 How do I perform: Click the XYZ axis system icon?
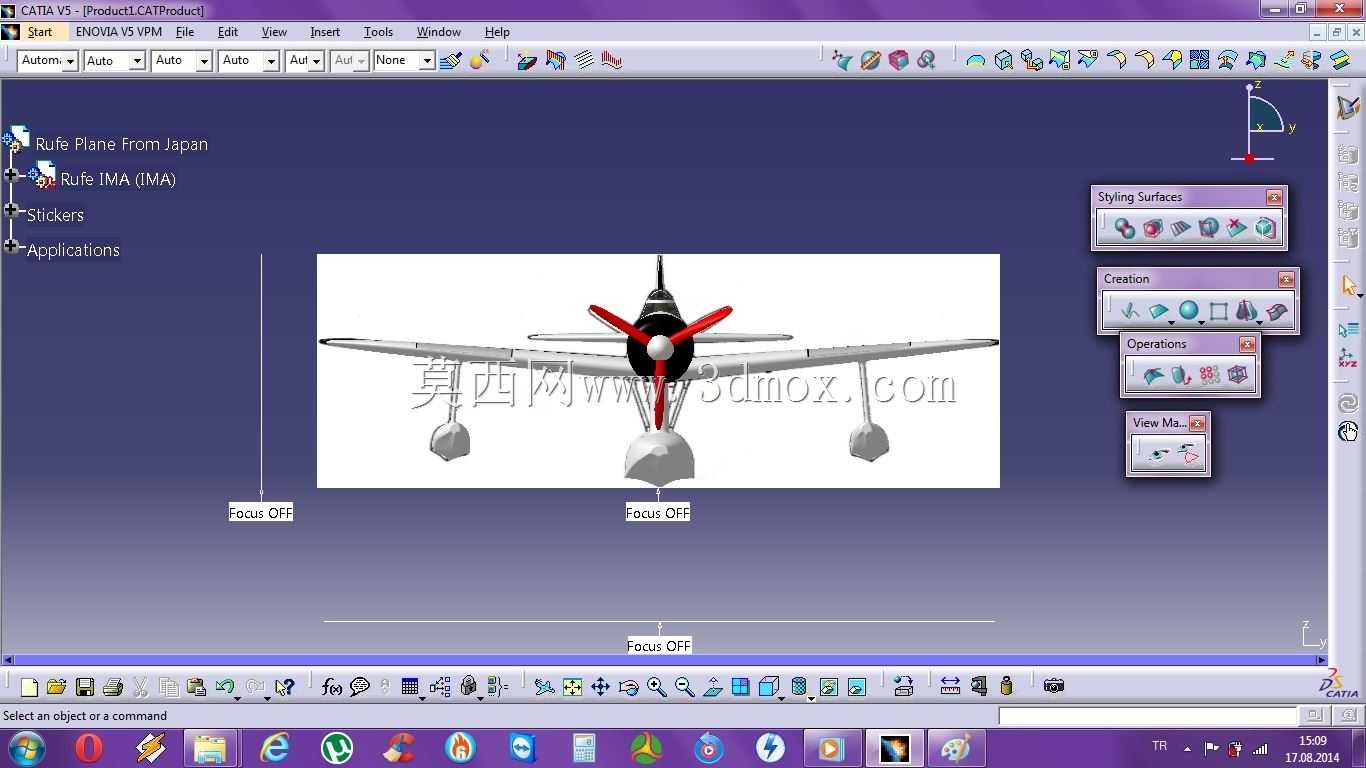point(1348,358)
